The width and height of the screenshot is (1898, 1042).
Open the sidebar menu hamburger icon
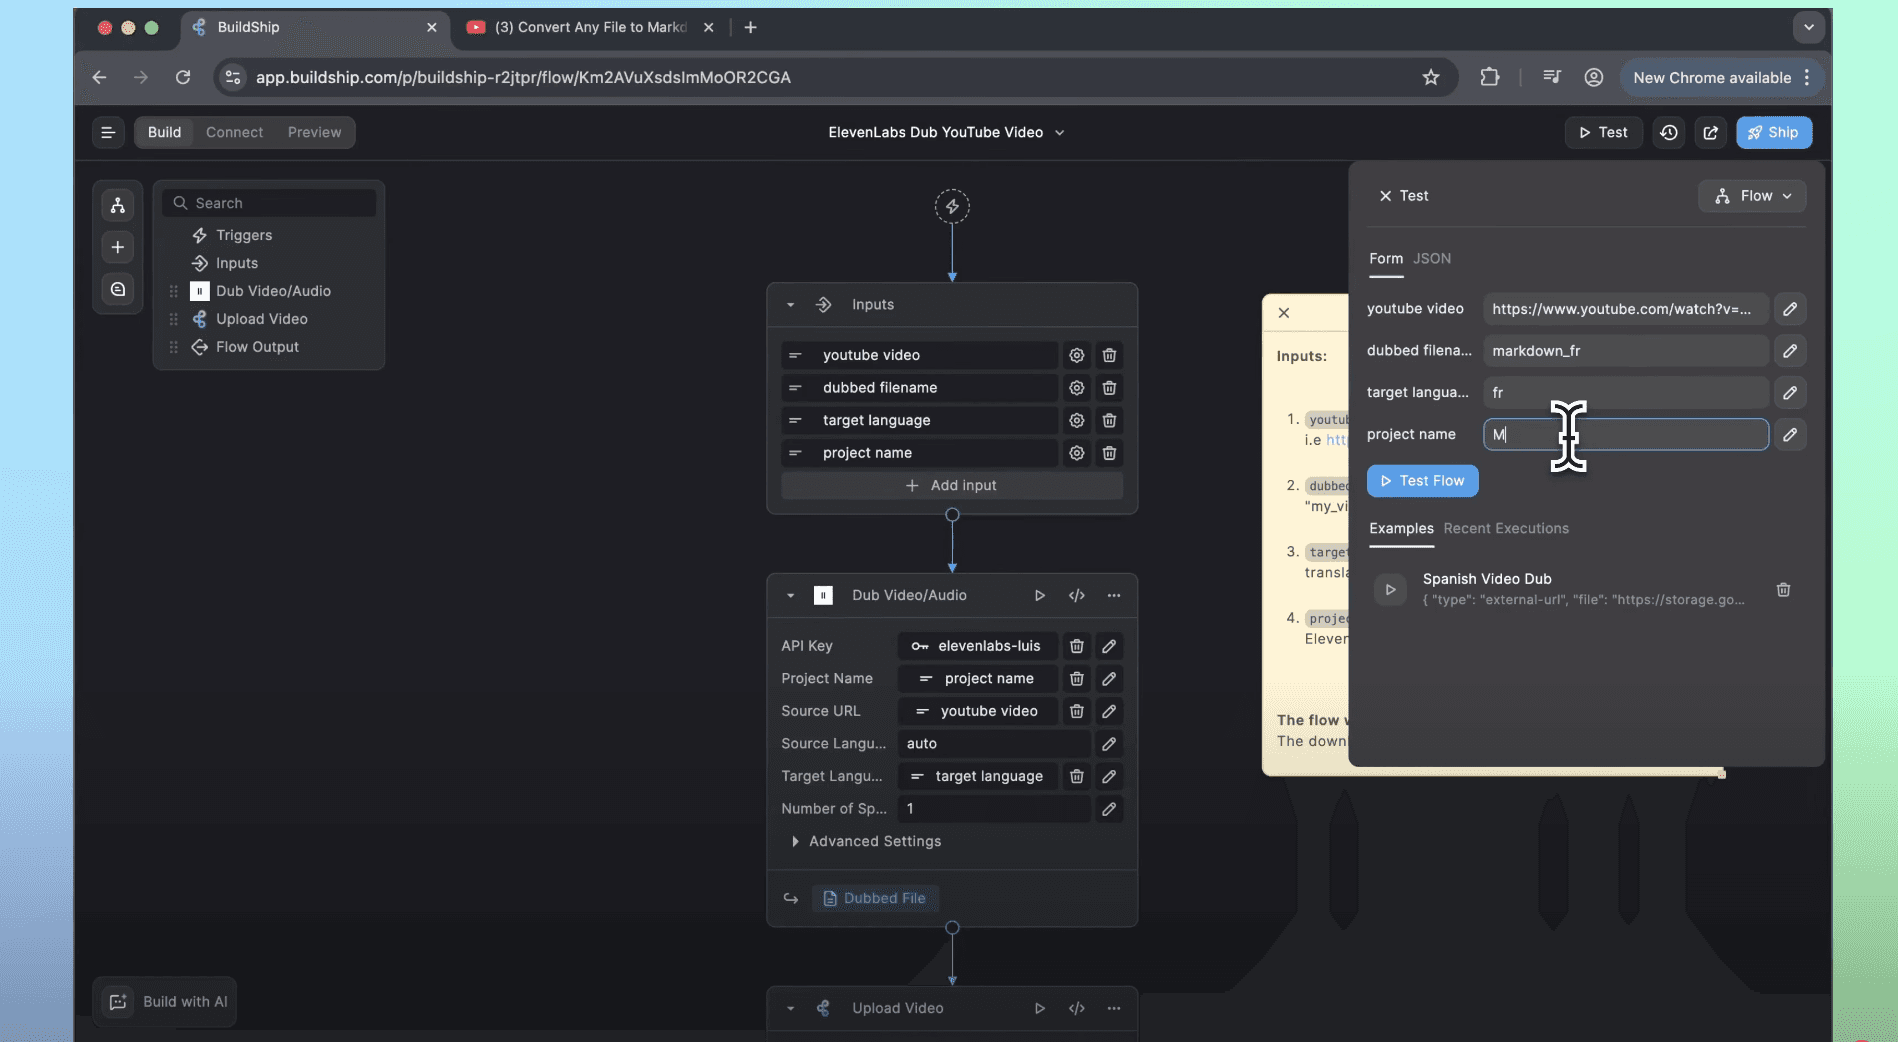coord(108,132)
